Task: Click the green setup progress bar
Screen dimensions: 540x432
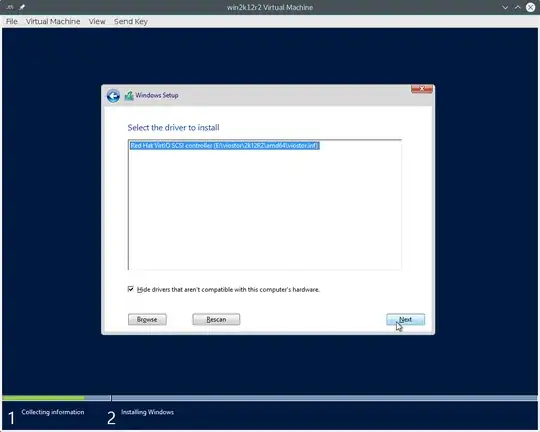Action: (43, 398)
